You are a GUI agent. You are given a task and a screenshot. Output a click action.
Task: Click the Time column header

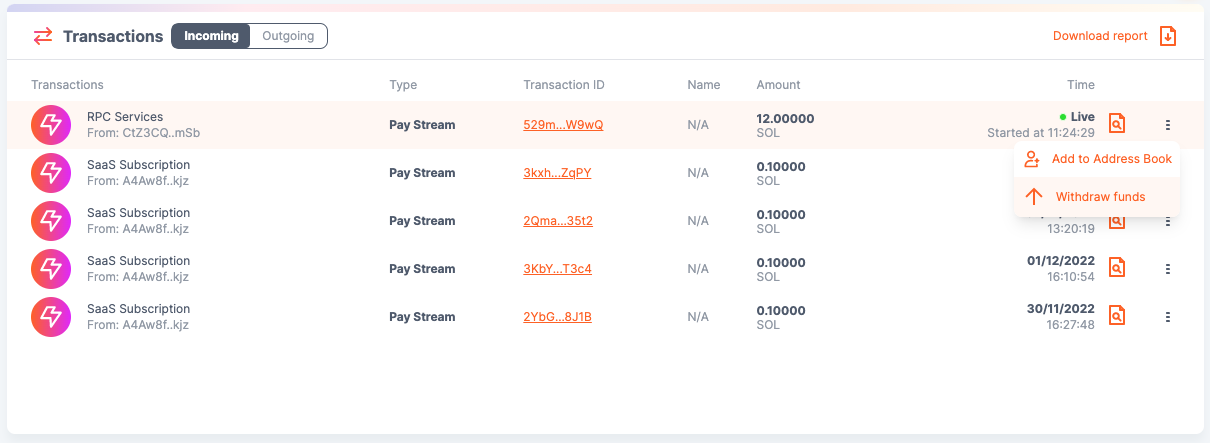[x=1080, y=85]
